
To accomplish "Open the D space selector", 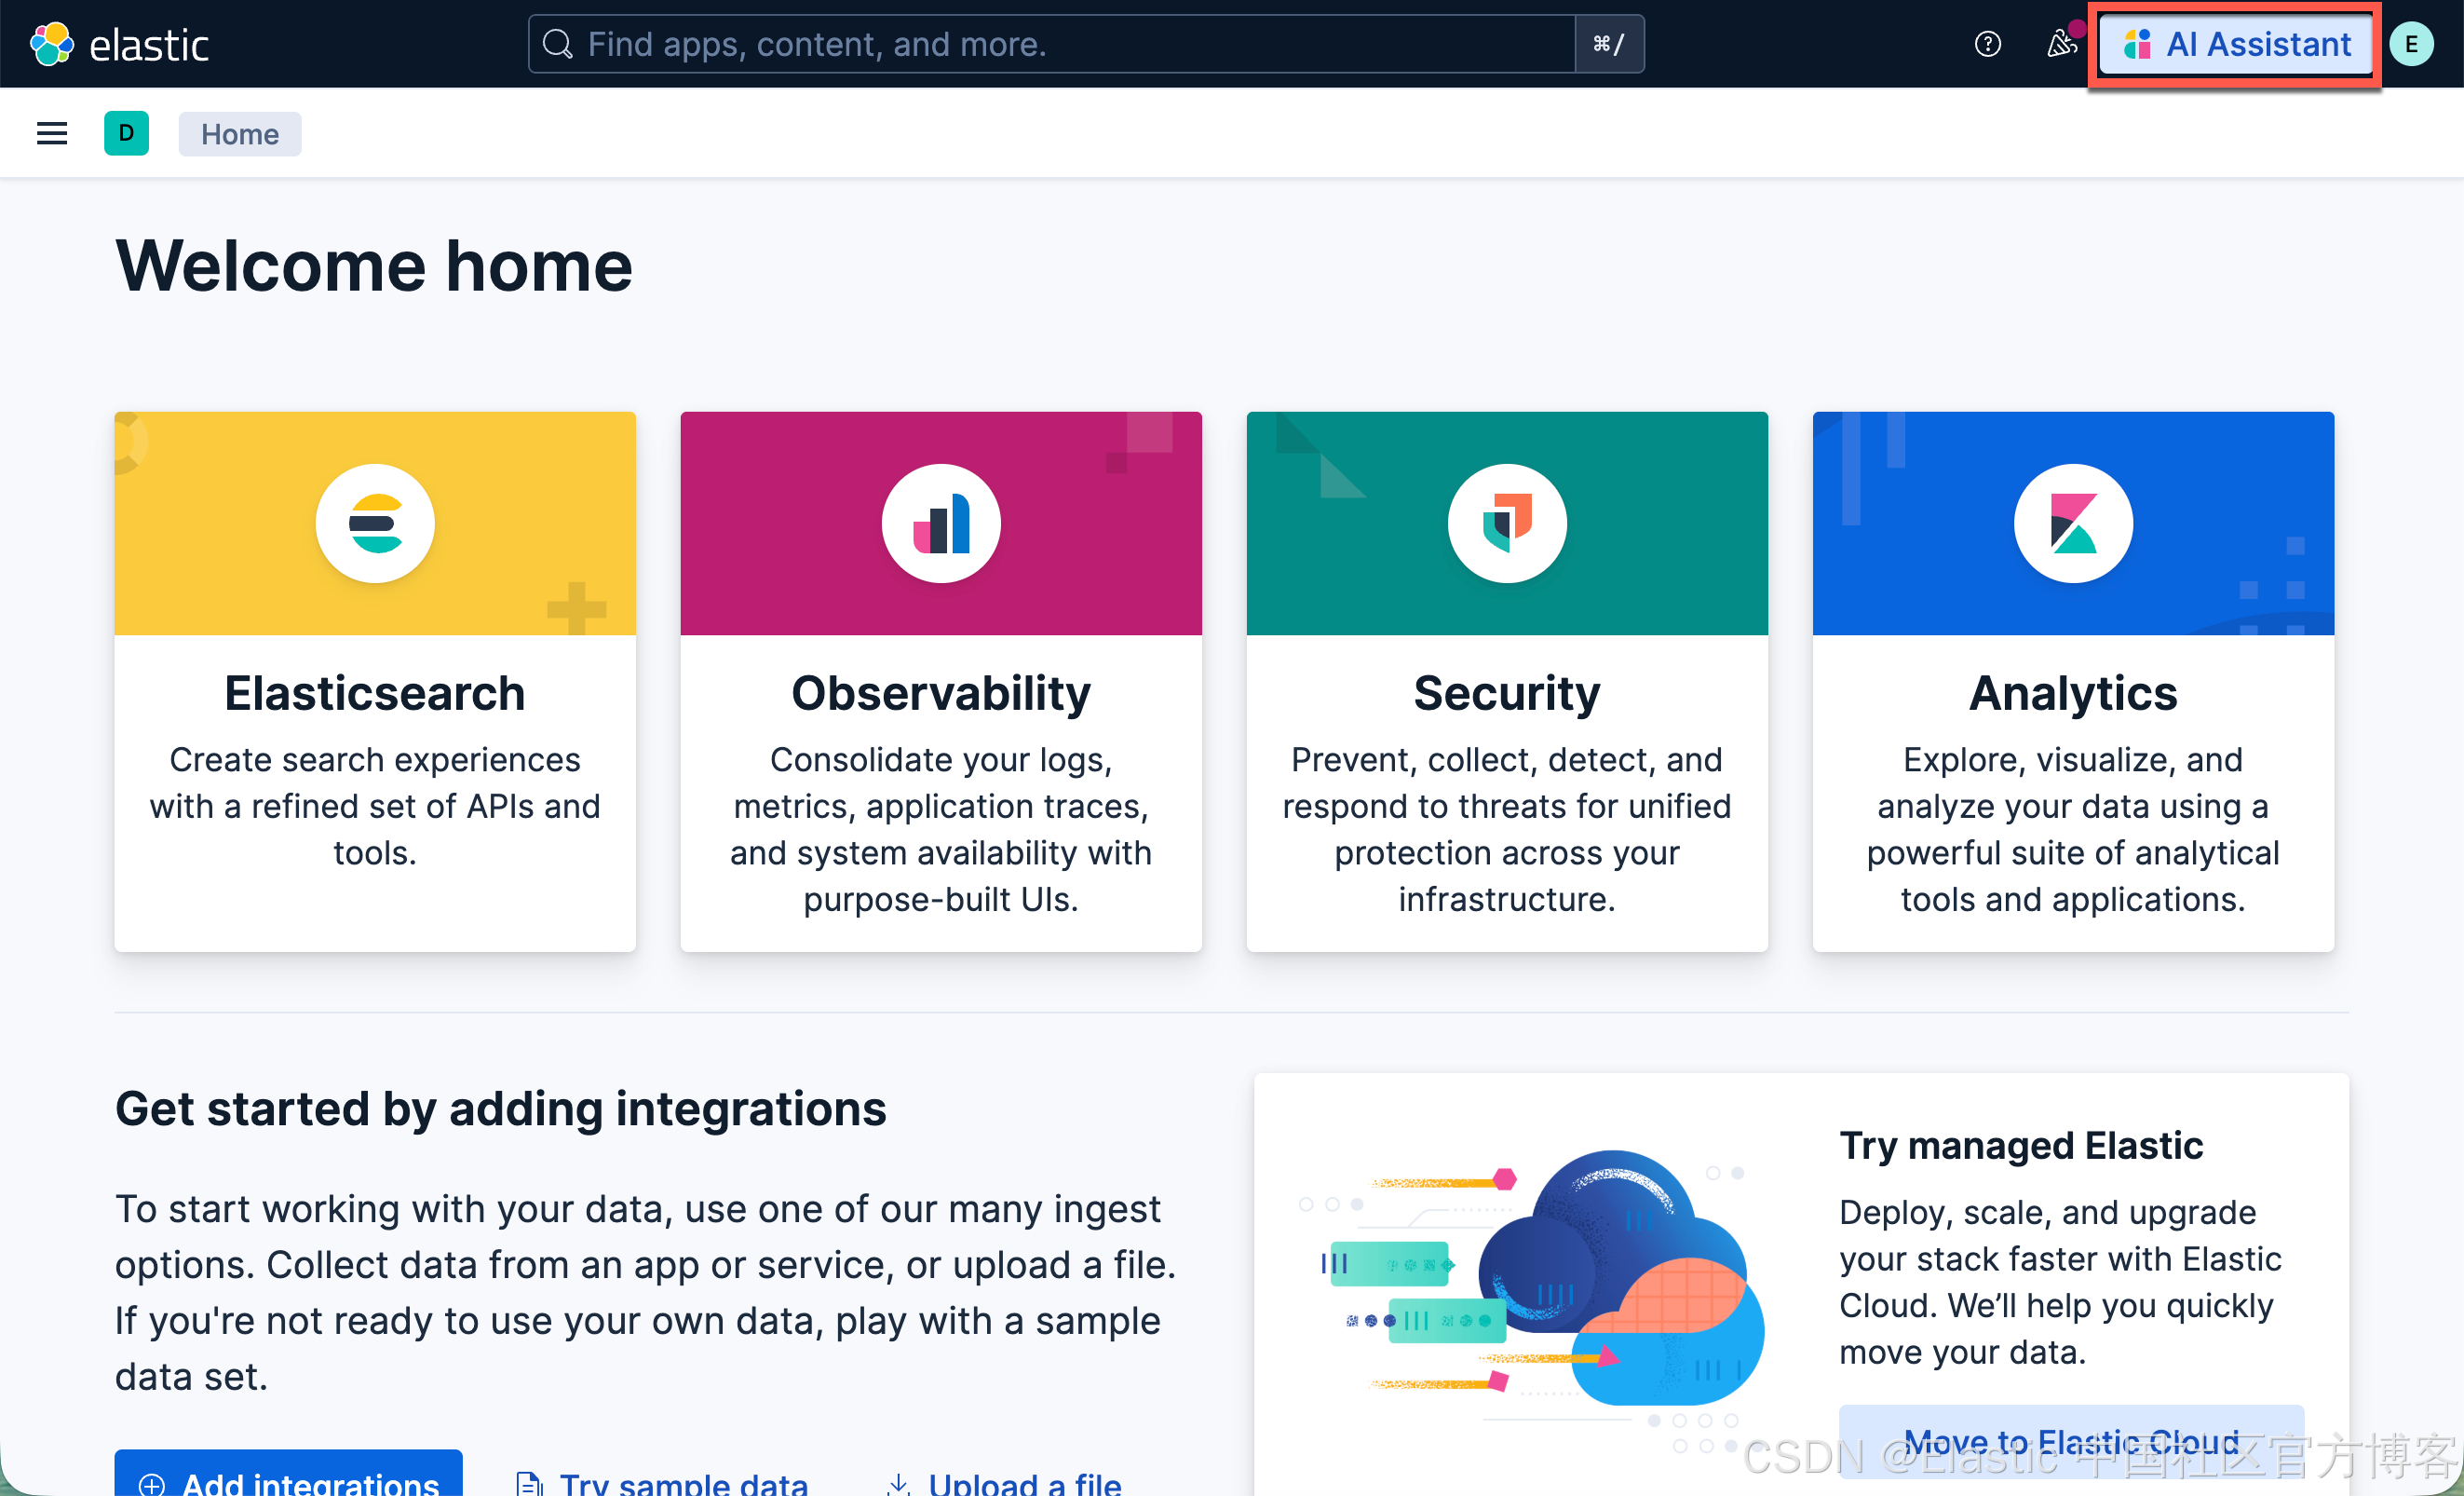I will click(x=126, y=133).
